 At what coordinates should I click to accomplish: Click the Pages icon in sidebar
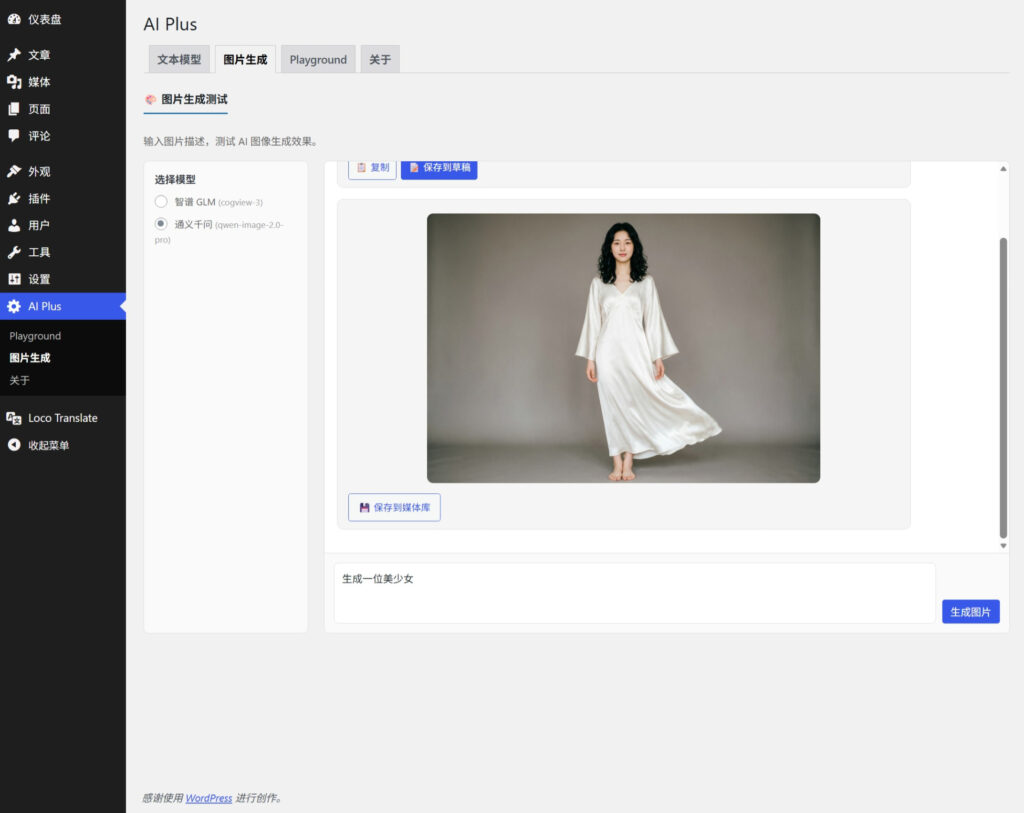pyautogui.click(x=14, y=109)
